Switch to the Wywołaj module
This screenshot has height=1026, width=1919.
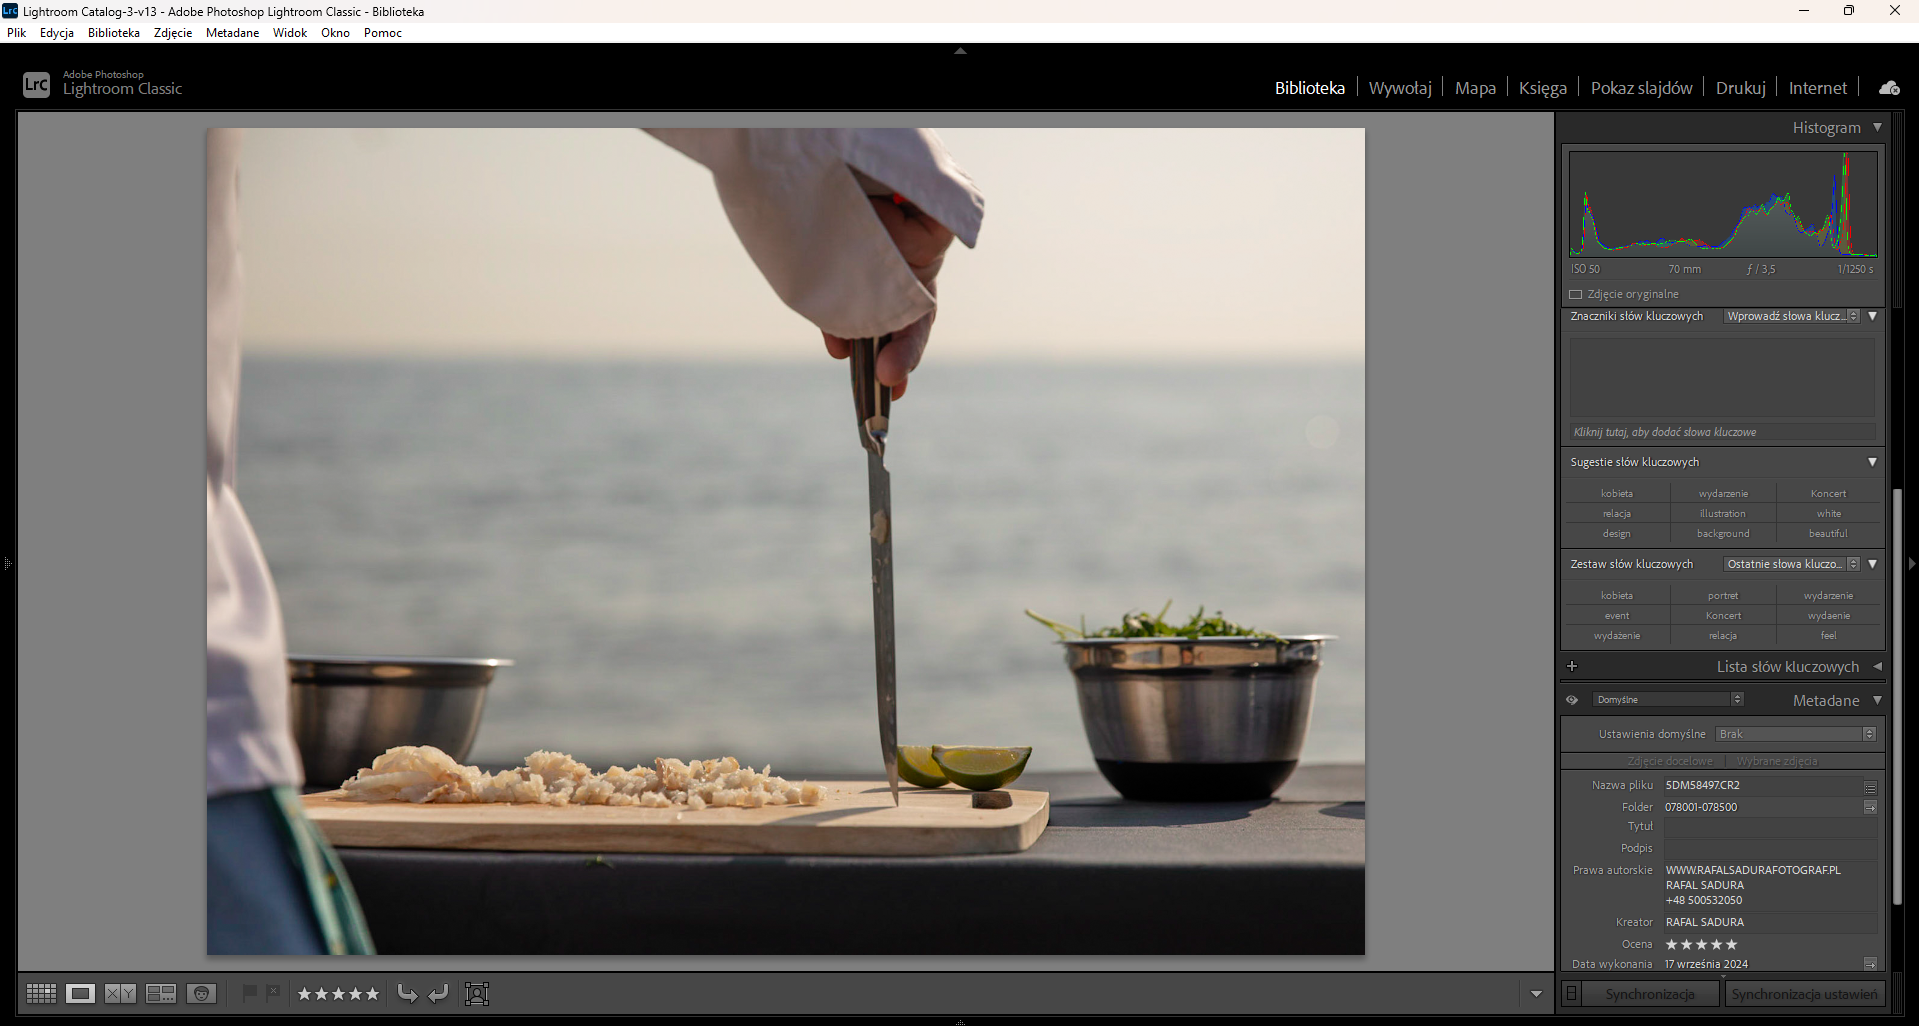point(1399,88)
